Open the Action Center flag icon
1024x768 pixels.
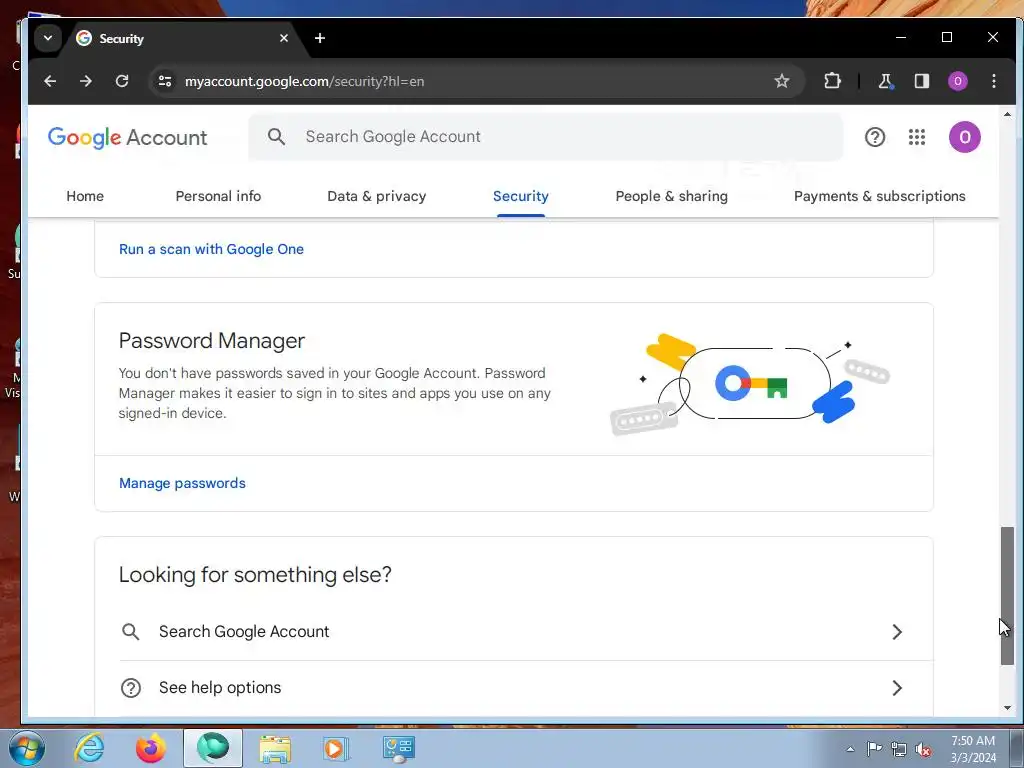(x=874, y=749)
